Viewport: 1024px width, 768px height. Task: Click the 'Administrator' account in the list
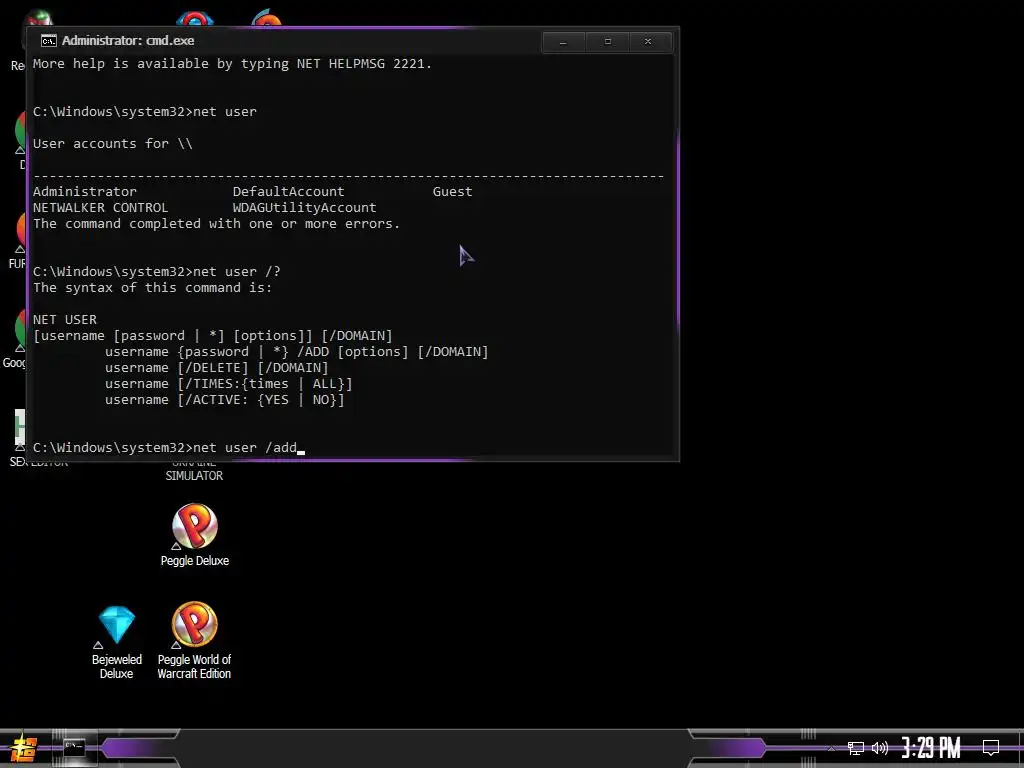[85, 191]
